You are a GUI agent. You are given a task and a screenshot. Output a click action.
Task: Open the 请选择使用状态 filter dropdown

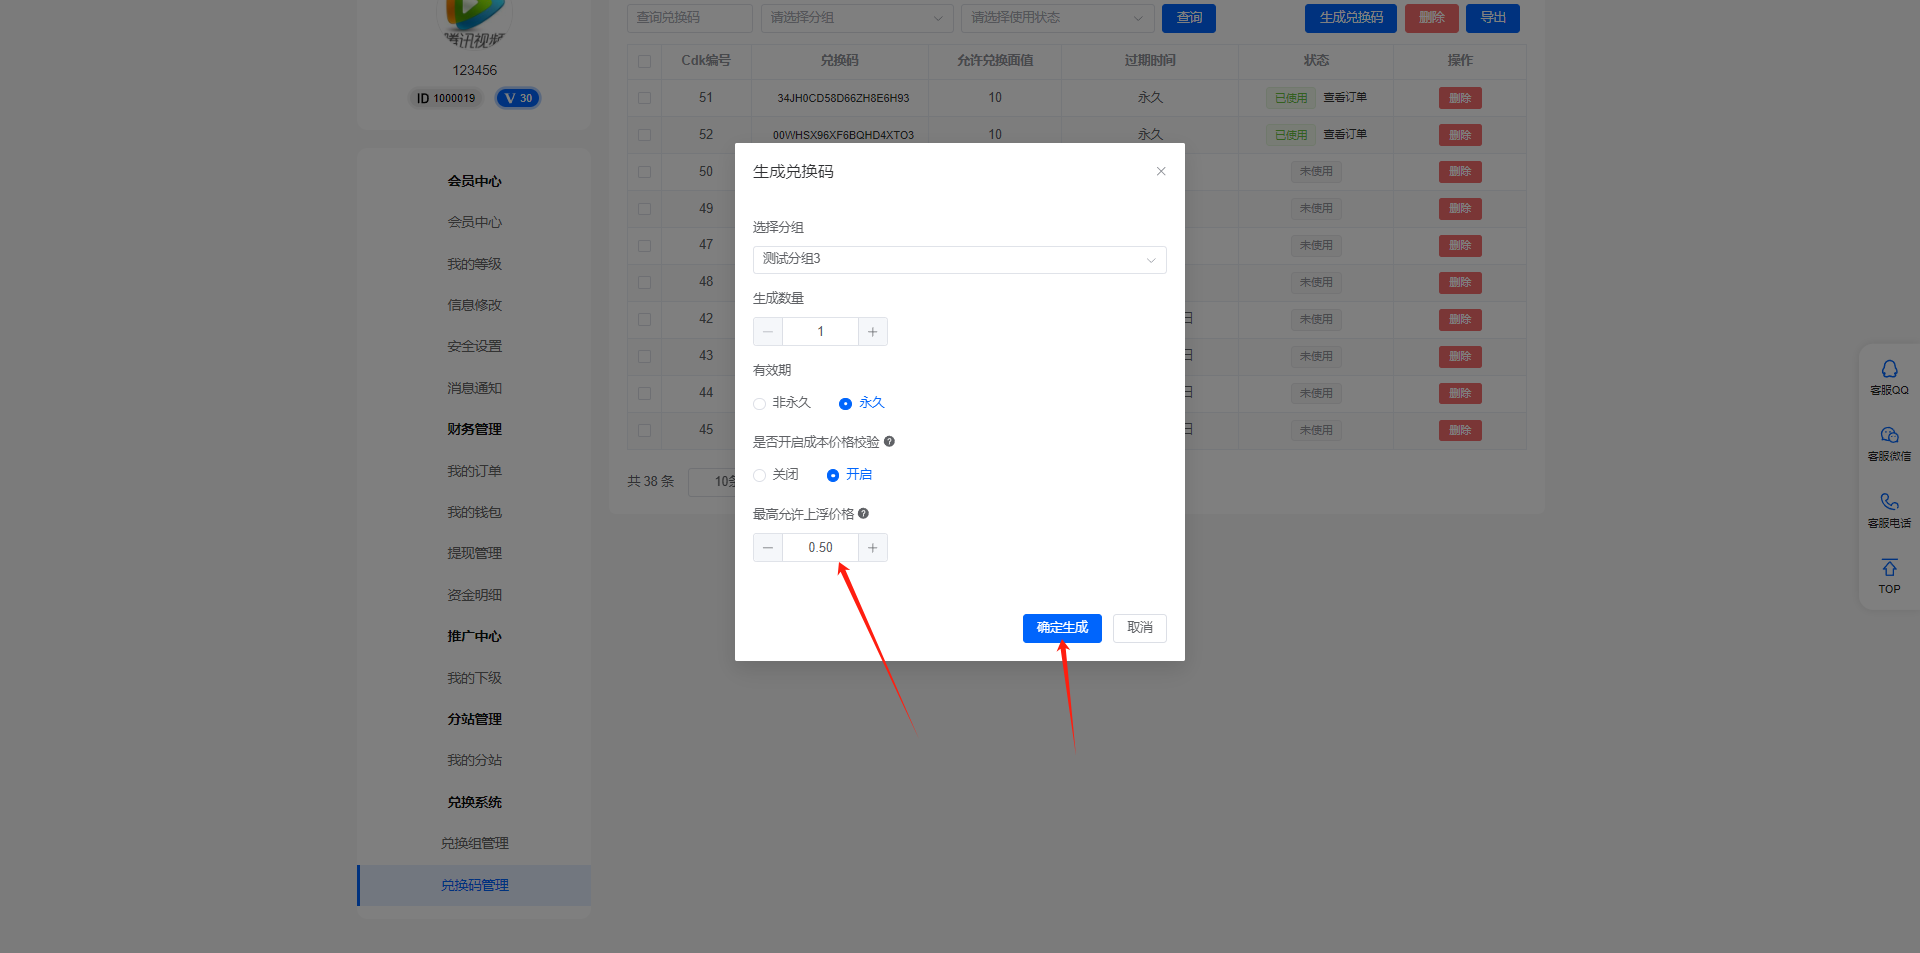pos(1057,18)
